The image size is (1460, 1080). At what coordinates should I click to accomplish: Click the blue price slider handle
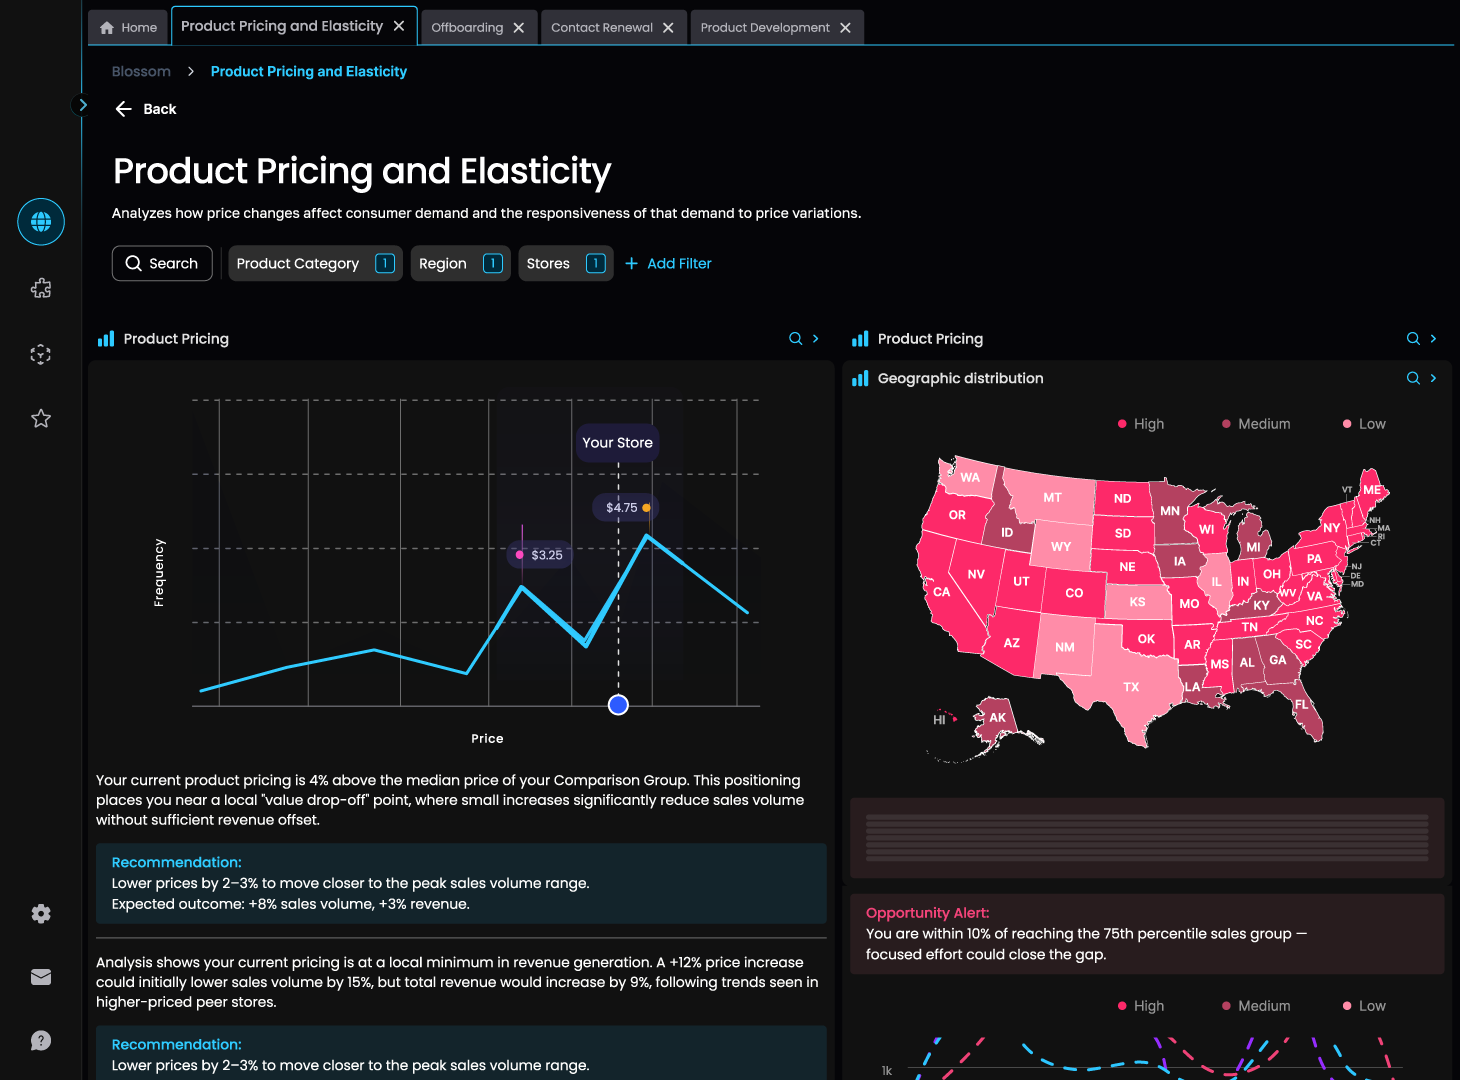pyautogui.click(x=618, y=705)
